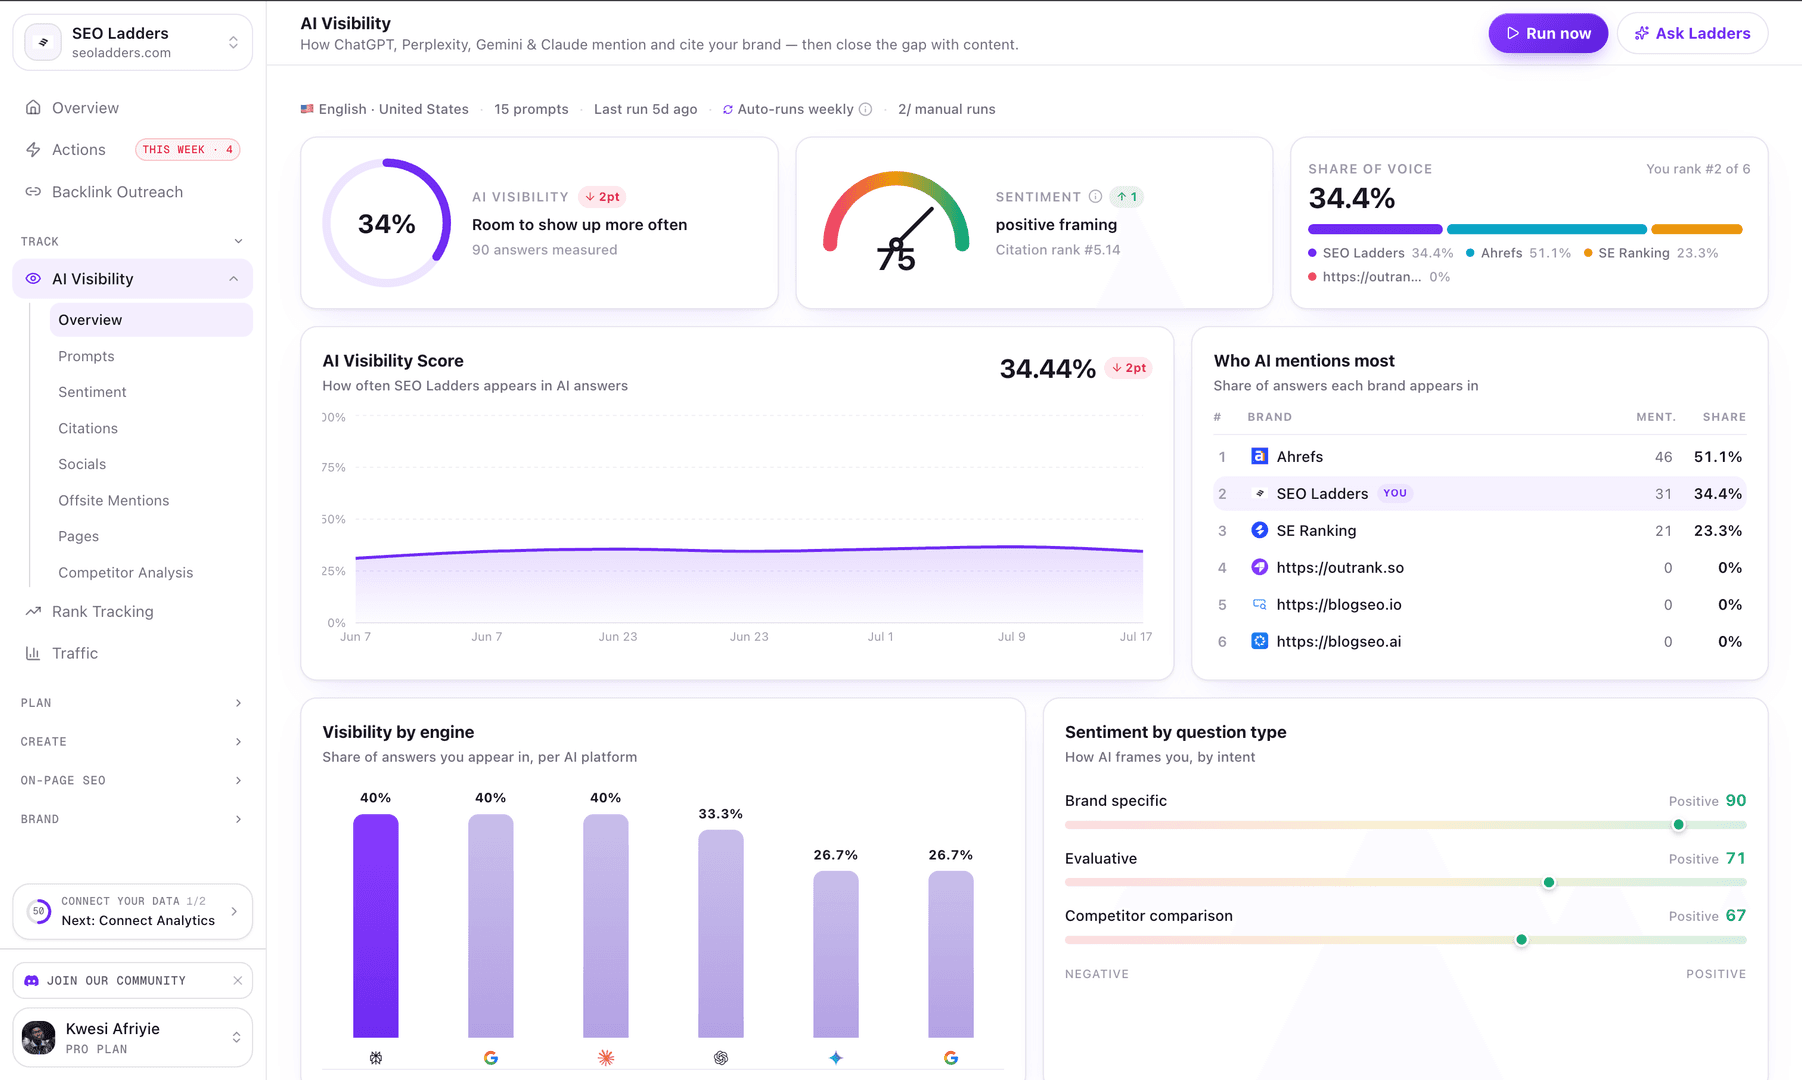1802x1080 pixels.
Task: Select the Perplexity engine icon under the chart
Action: (376, 1058)
